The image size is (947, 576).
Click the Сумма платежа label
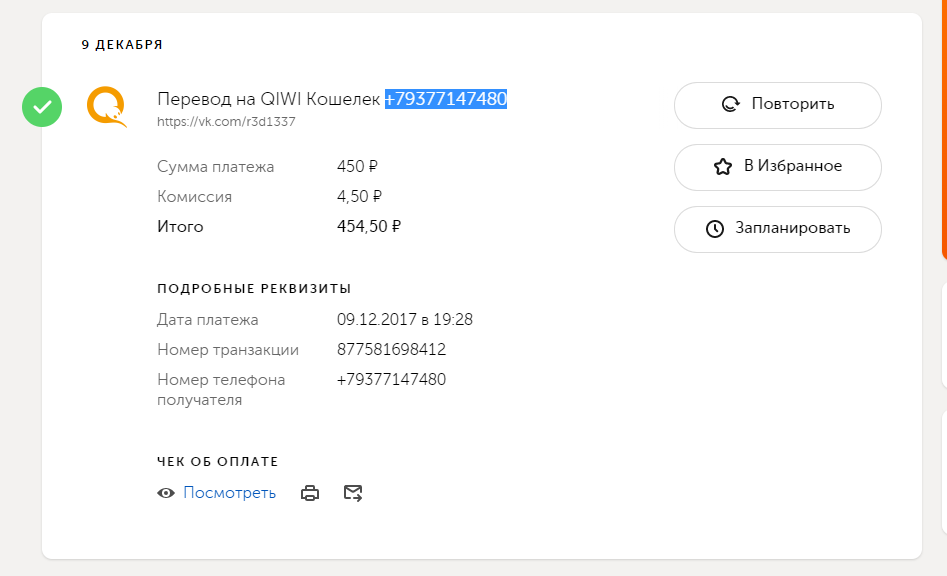(216, 167)
